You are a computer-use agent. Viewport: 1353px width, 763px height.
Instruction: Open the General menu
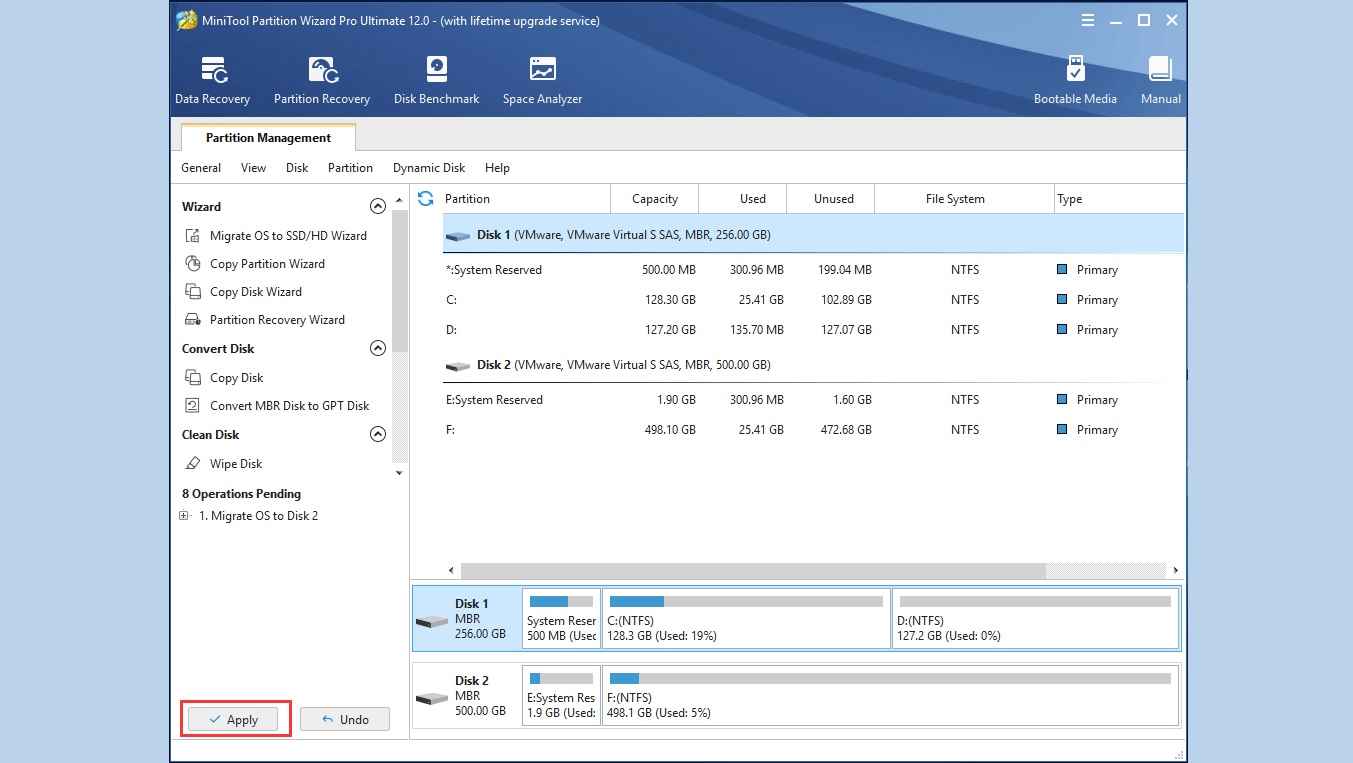[201, 168]
